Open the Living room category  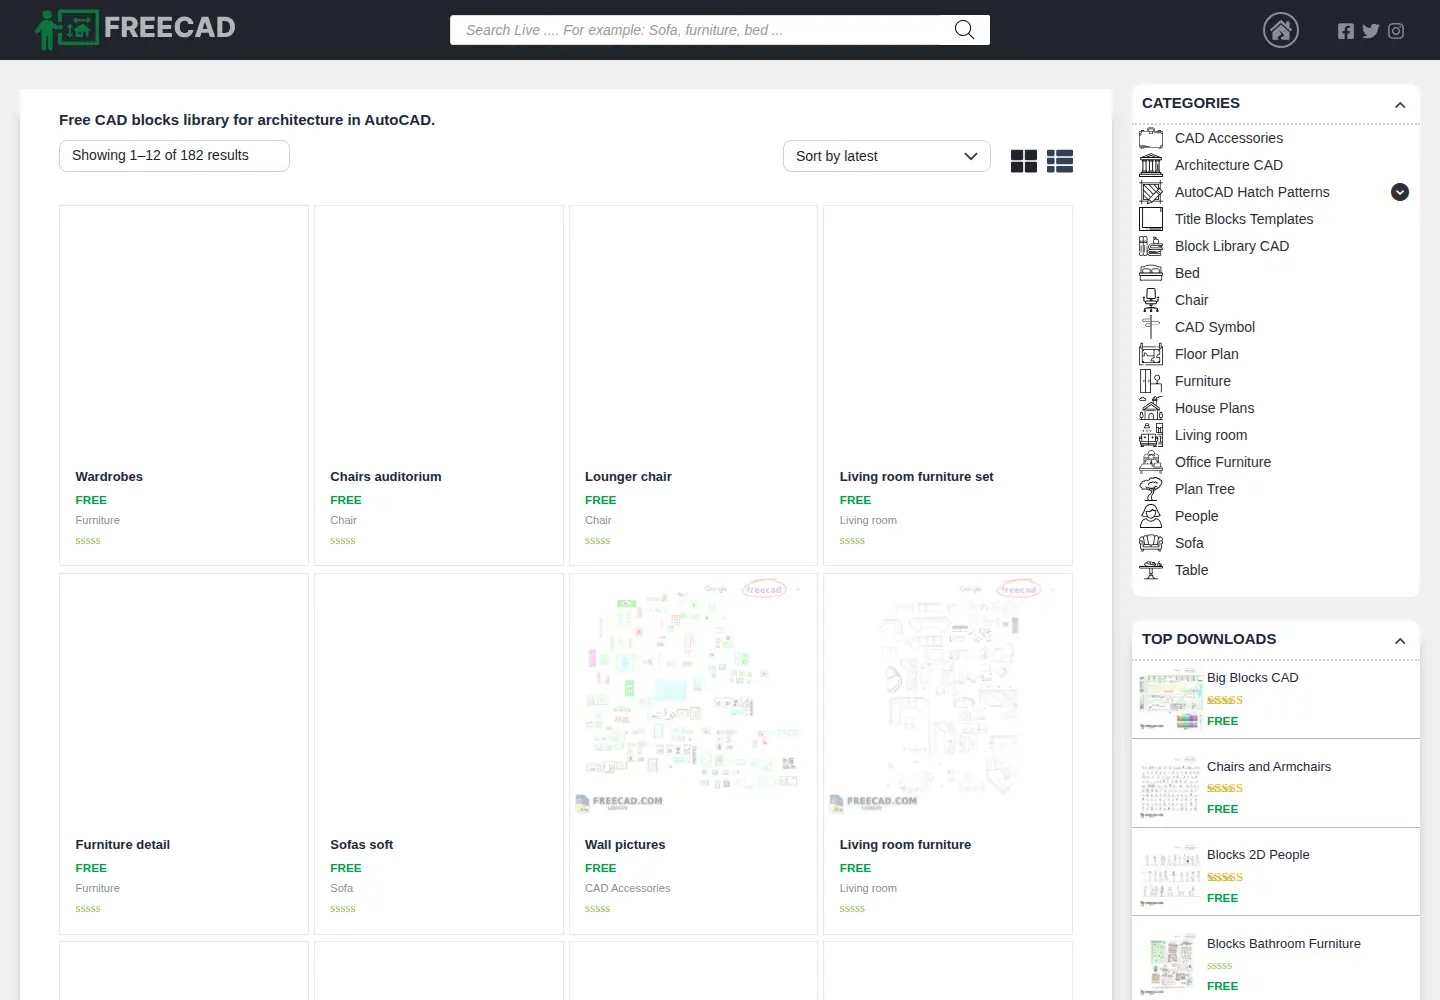[1211, 435]
